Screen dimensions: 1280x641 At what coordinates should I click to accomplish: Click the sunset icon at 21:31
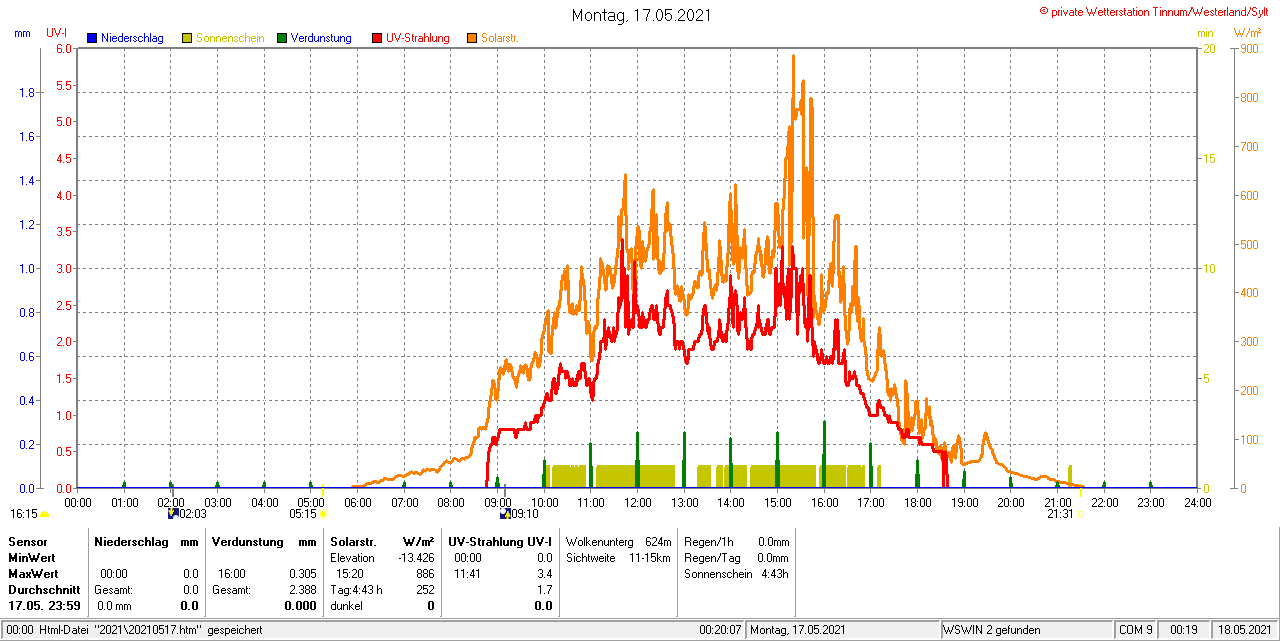(1080, 513)
